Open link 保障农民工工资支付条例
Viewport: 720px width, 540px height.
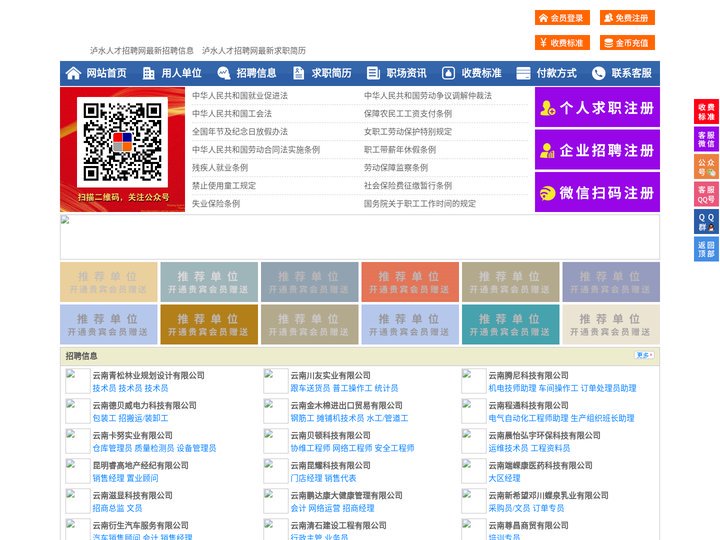[408, 113]
